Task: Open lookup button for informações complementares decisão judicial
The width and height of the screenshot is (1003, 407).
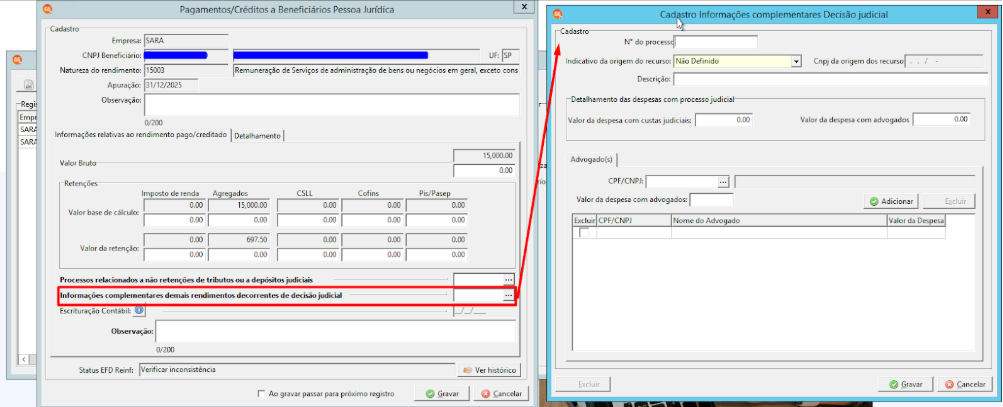Action: [x=508, y=295]
